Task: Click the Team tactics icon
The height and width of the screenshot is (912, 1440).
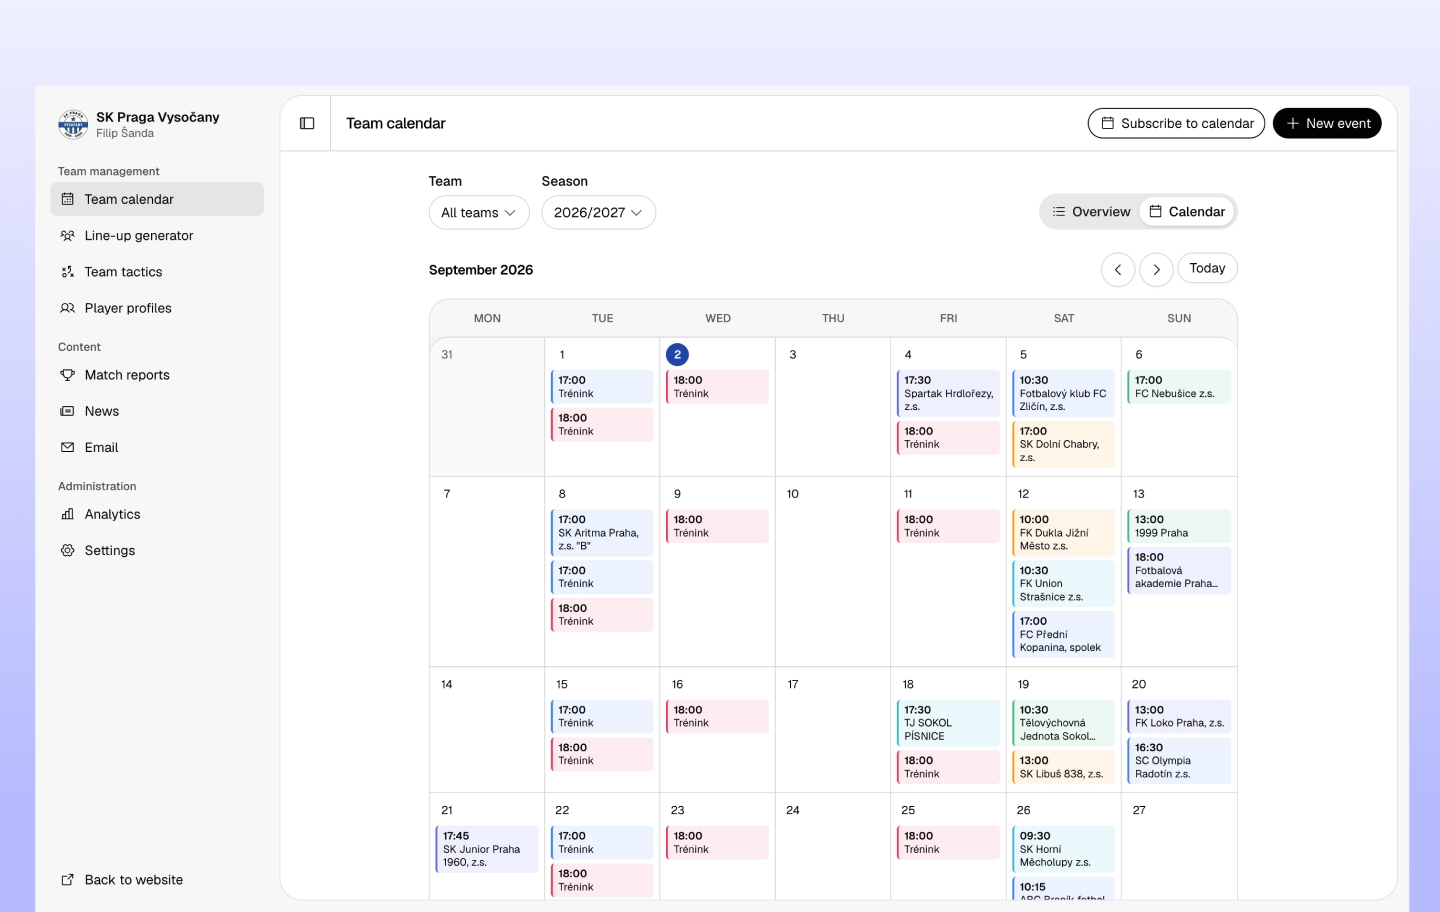Action: click(x=67, y=272)
